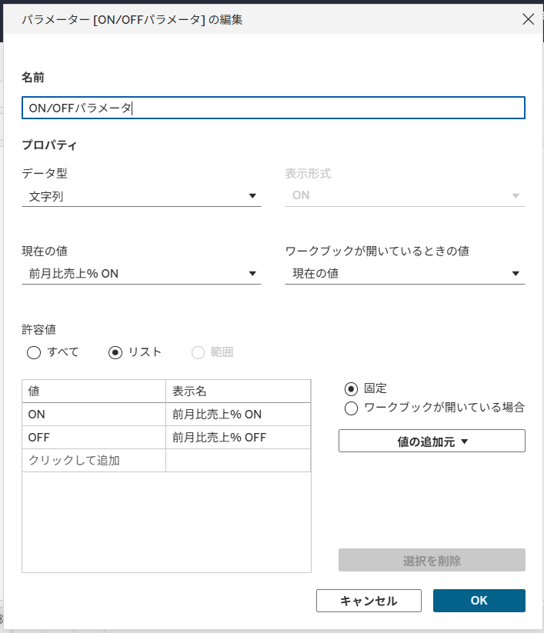
Task: Close the parameter edit dialog with X
Action: [x=528, y=19]
